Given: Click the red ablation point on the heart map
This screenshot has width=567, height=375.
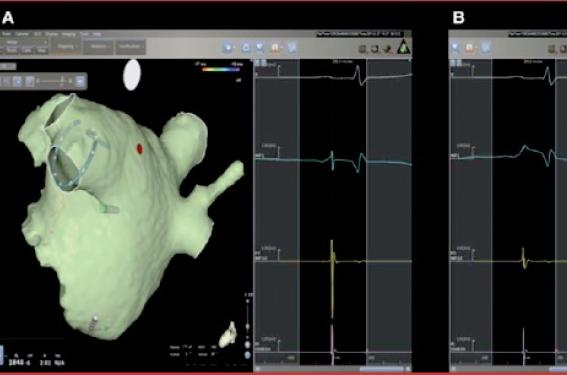Looking at the screenshot, I should 140,149.
